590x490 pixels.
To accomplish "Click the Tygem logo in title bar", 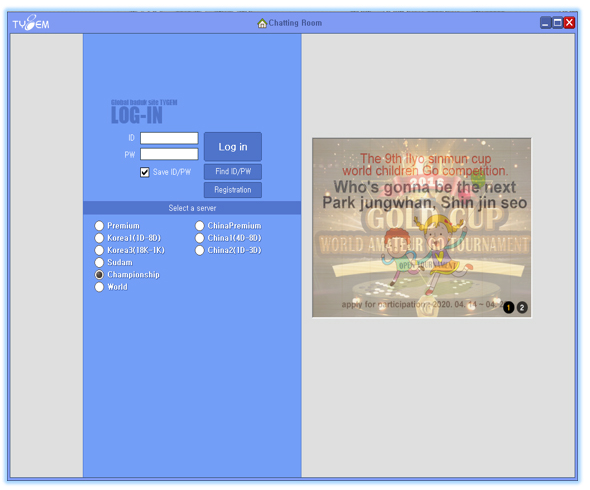I will tap(31, 23).
